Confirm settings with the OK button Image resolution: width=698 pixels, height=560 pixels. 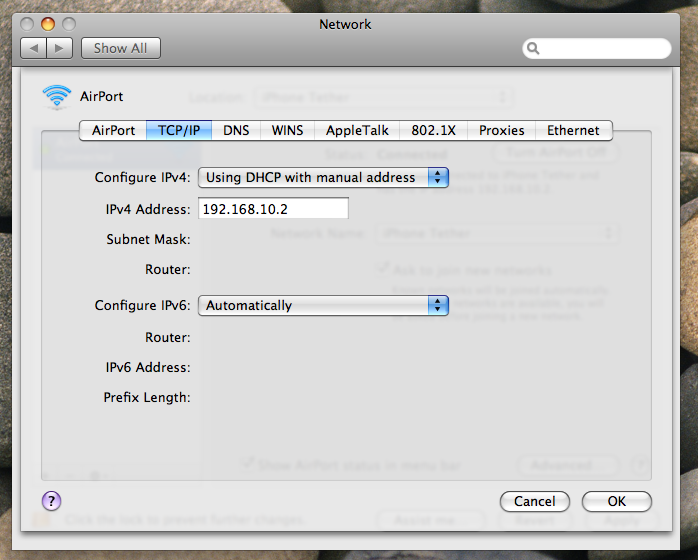616,501
